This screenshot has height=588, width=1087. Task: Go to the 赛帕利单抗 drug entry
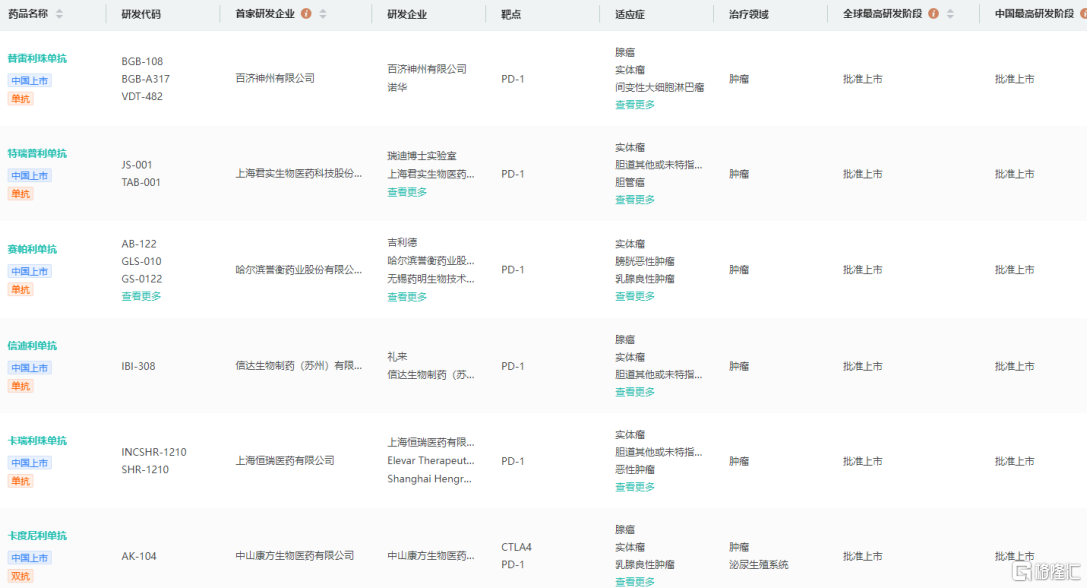coord(33,249)
